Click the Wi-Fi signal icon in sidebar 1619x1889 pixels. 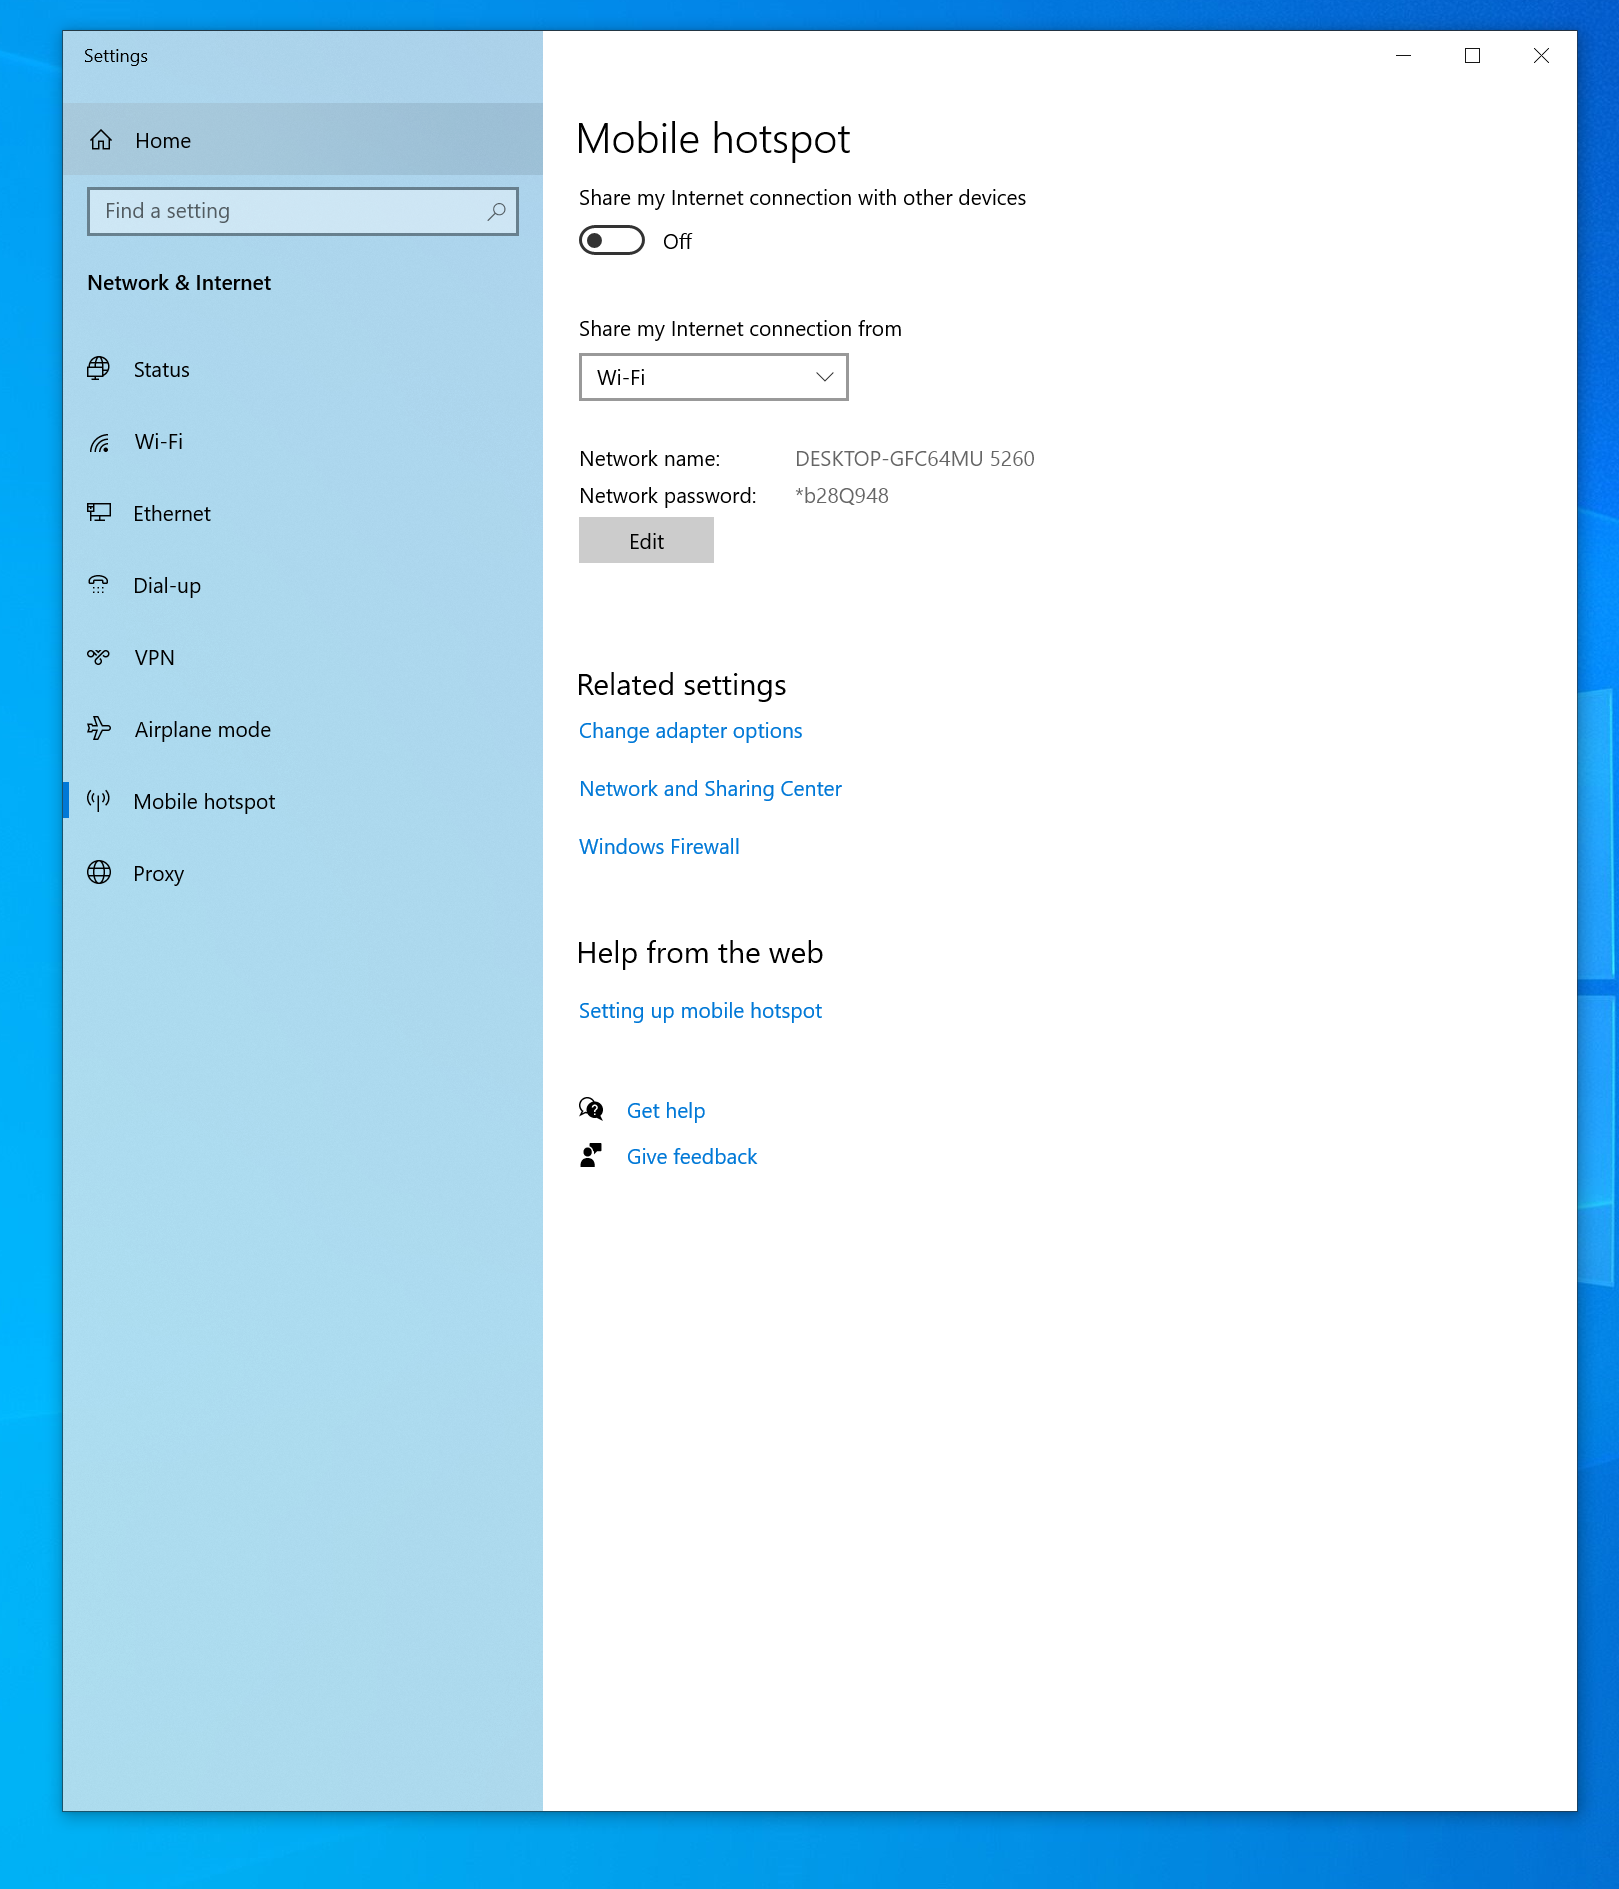[99, 442]
